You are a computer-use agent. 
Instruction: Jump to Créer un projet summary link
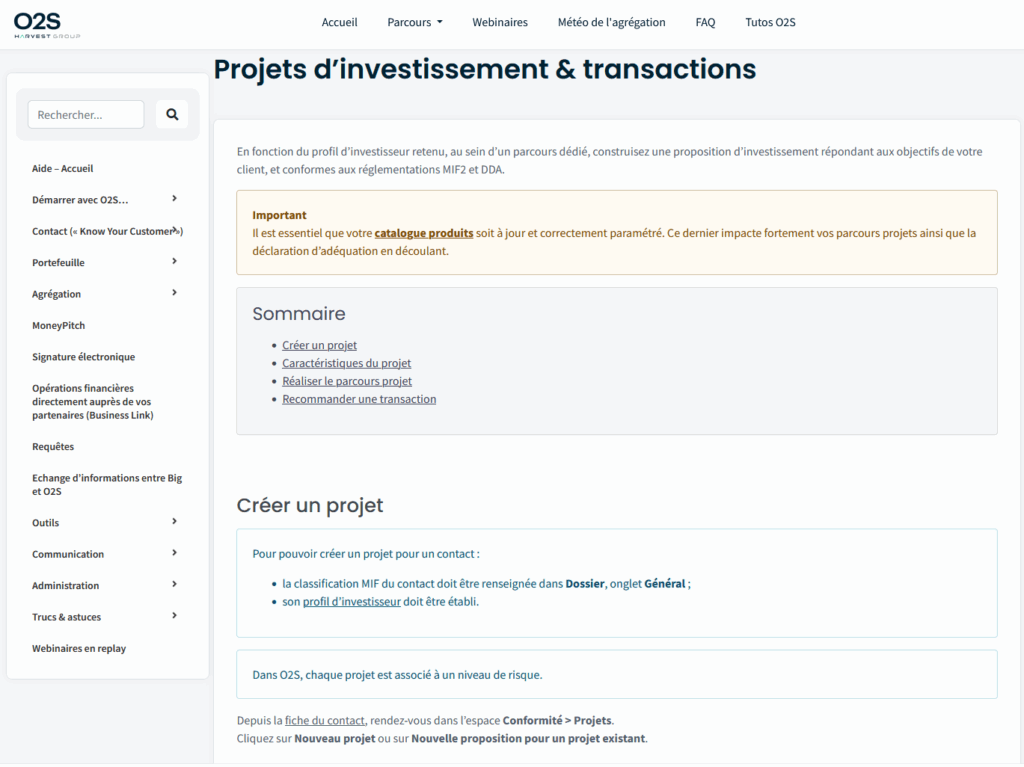click(x=319, y=345)
